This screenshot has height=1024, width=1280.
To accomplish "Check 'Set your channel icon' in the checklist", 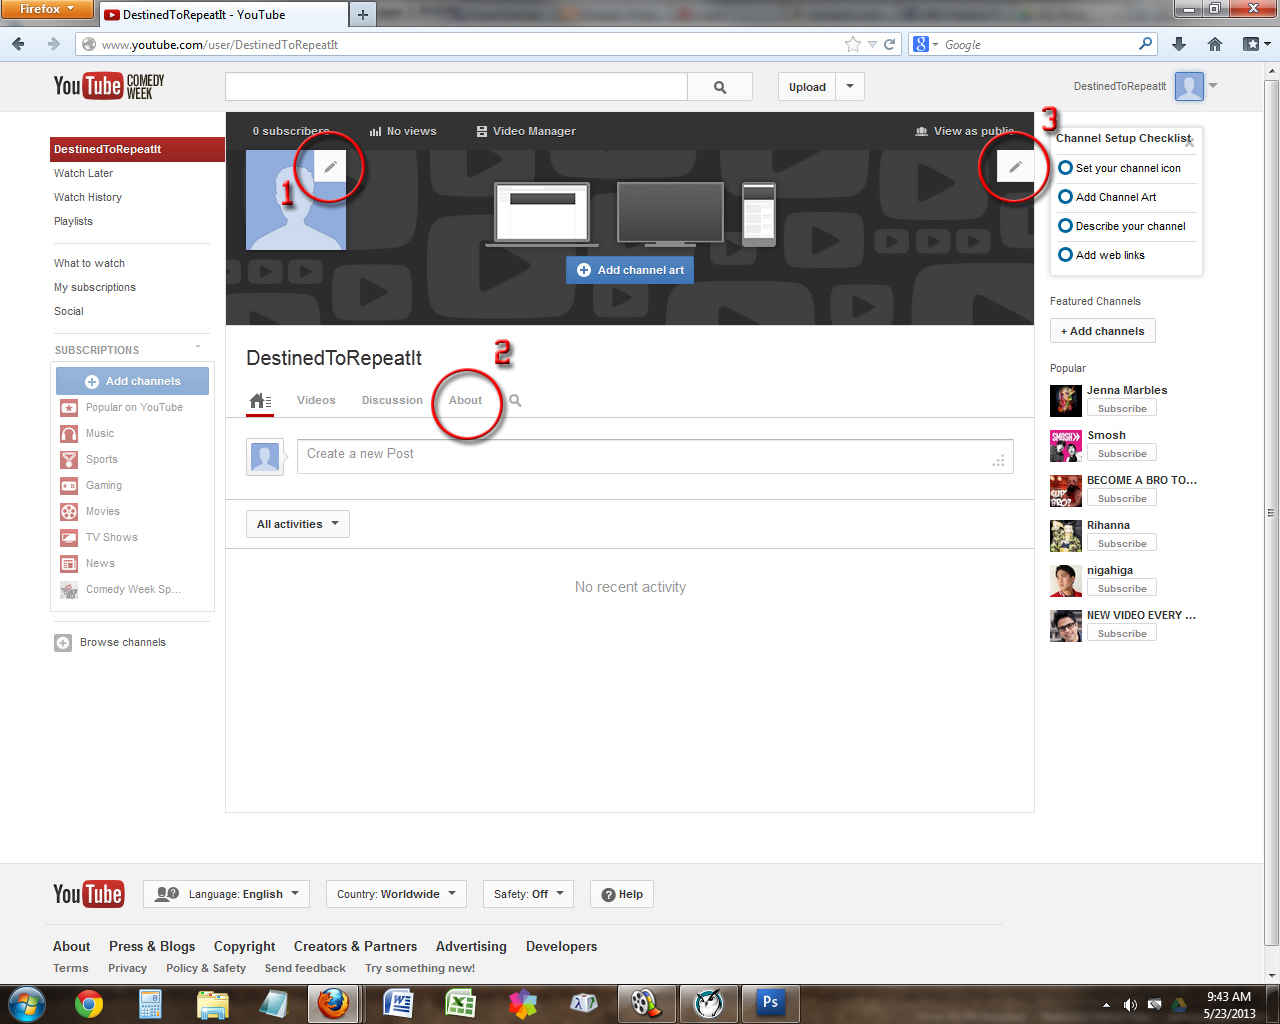I will pos(1065,169).
